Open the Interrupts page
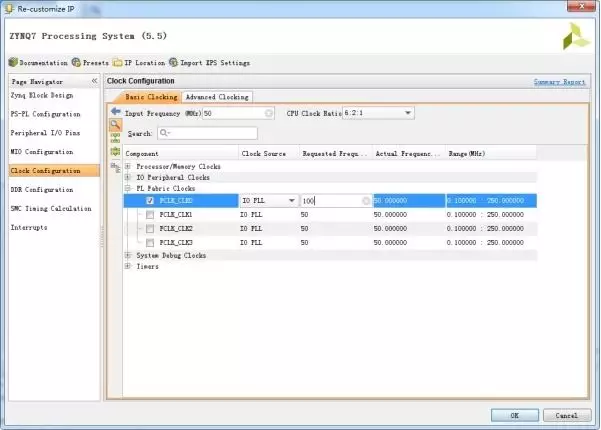This screenshot has height=430, width=601. pyautogui.click(x=29, y=227)
